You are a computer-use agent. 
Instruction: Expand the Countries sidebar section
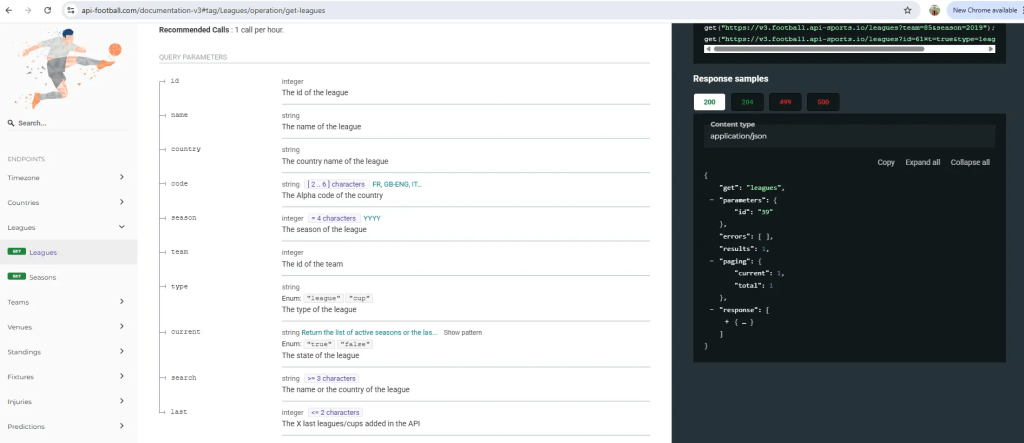(121, 202)
